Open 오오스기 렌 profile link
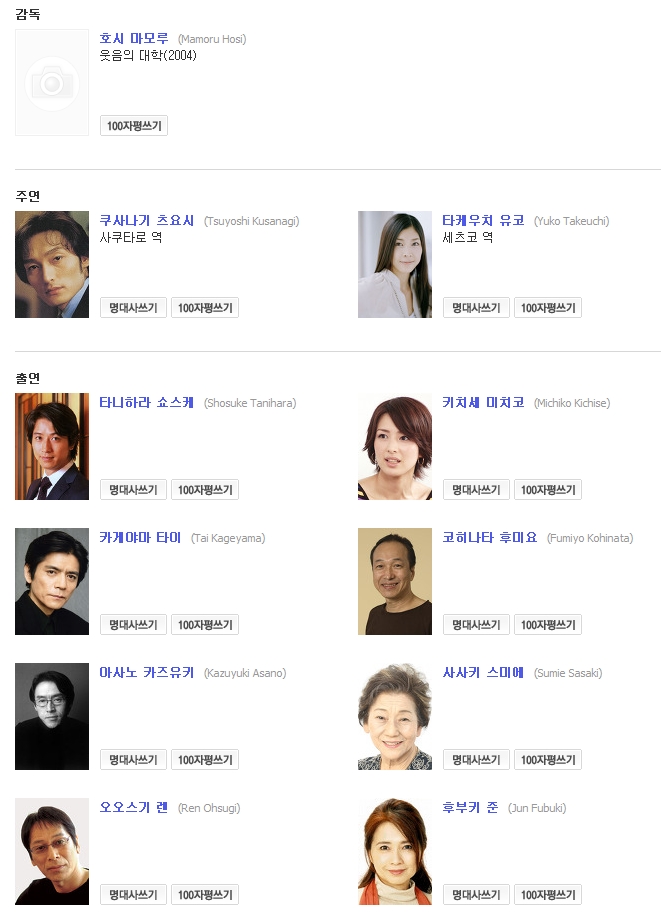This screenshot has width=661, height=921. point(133,808)
